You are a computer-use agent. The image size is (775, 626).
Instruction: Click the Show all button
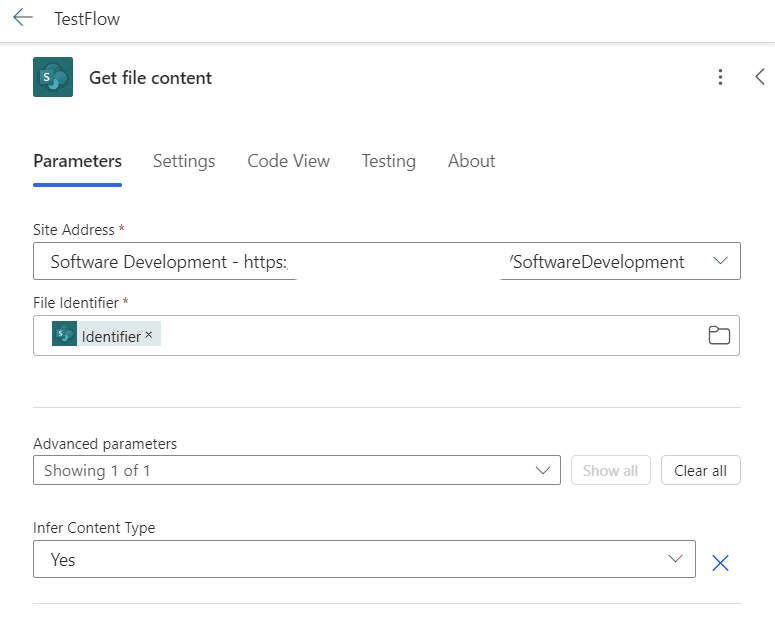(610, 470)
